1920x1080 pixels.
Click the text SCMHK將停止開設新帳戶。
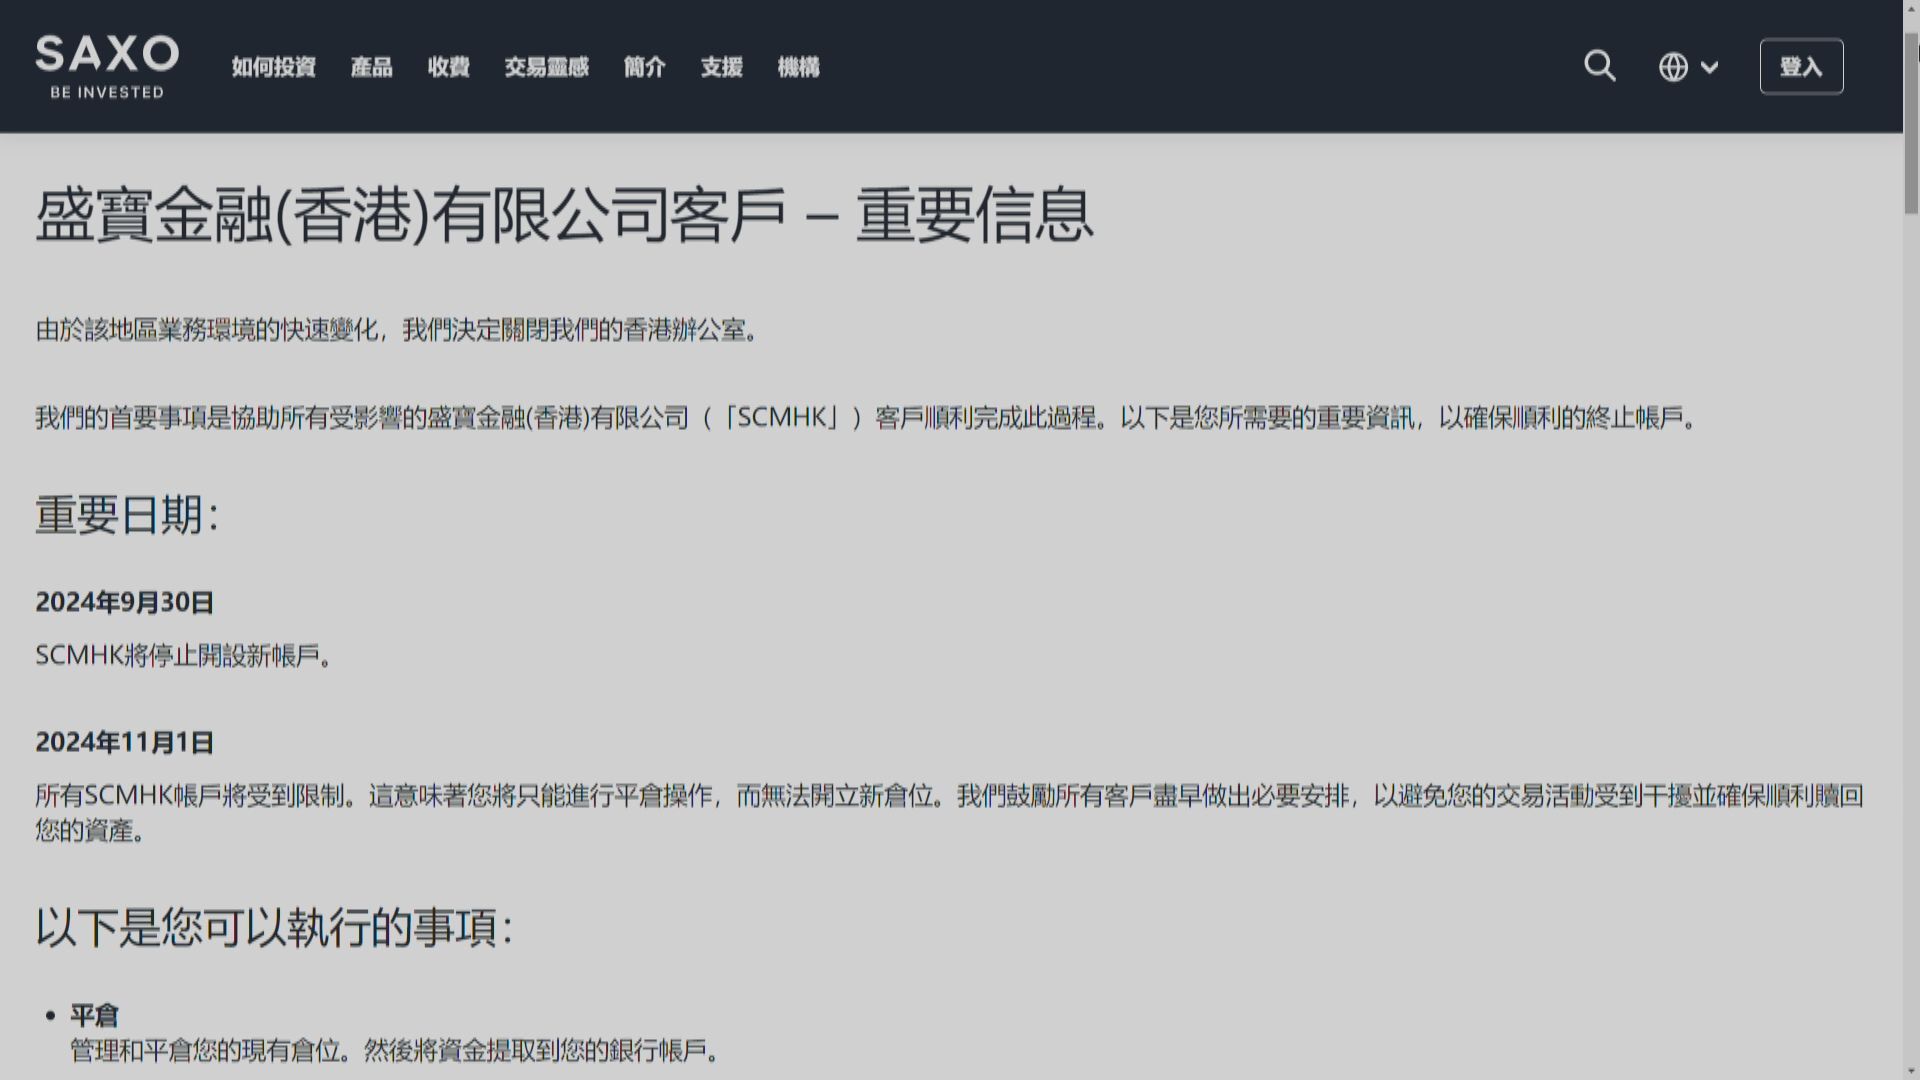click(184, 655)
